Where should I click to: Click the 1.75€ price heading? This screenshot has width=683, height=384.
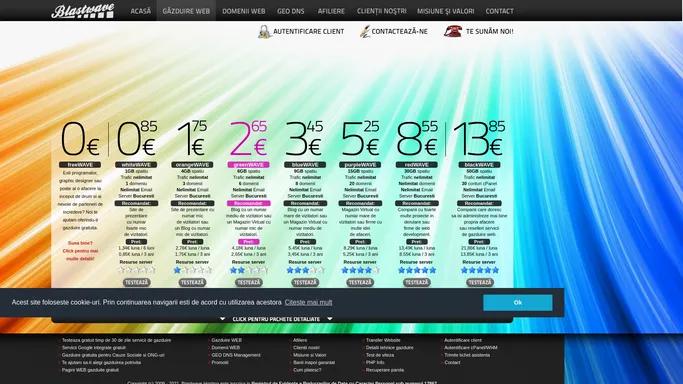pos(193,139)
